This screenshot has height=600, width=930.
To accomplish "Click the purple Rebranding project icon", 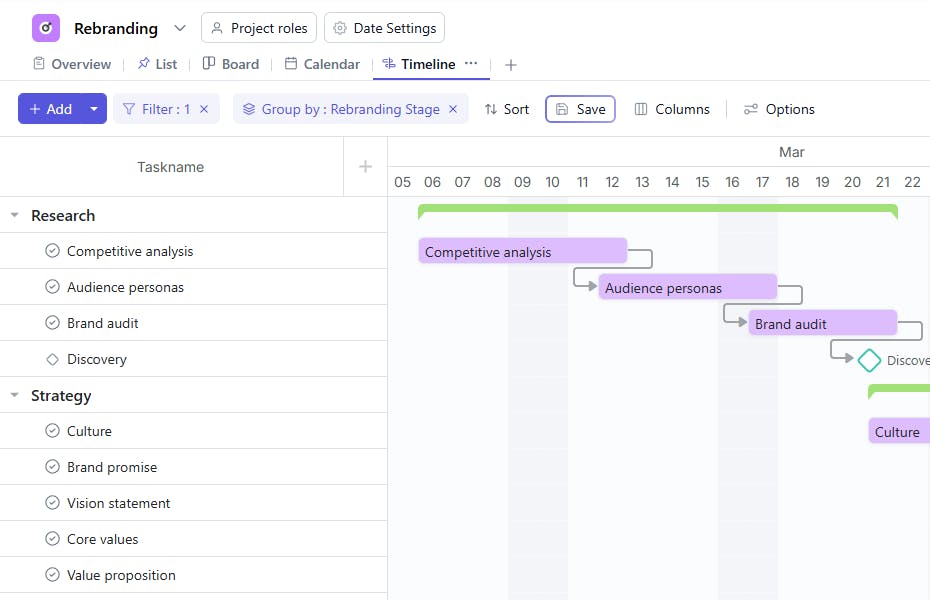I will tap(46, 28).
